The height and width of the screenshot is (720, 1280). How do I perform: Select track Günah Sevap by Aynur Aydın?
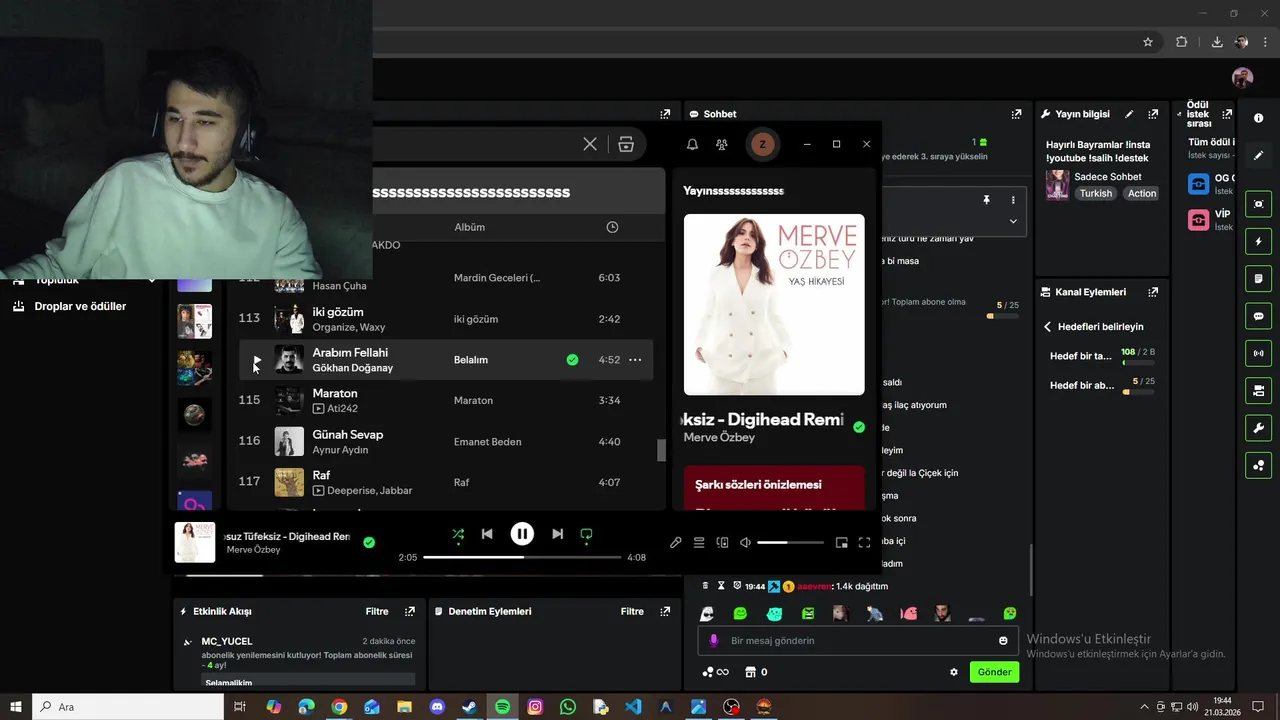445,441
